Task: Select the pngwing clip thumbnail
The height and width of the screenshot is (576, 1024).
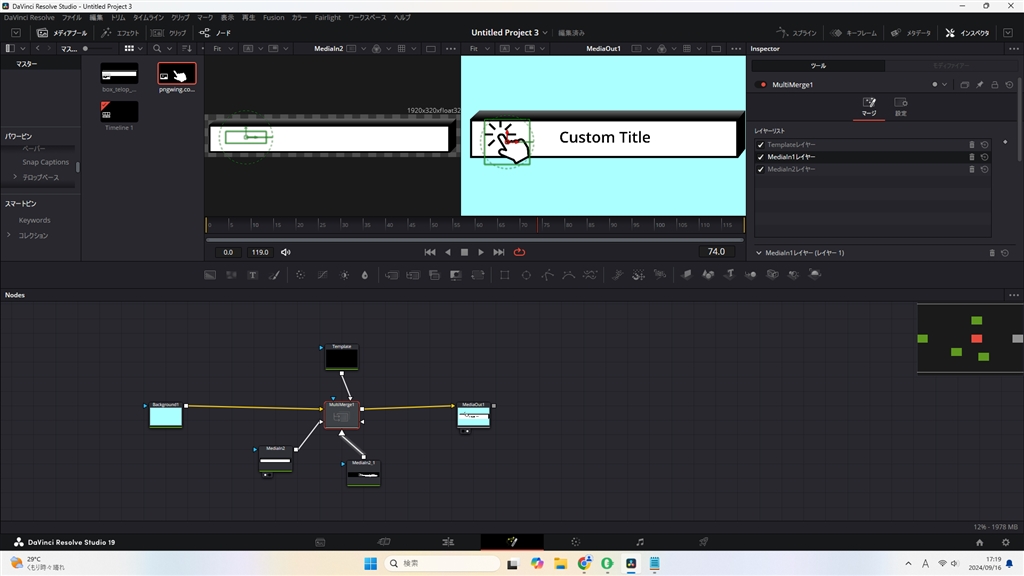Action: [177, 76]
